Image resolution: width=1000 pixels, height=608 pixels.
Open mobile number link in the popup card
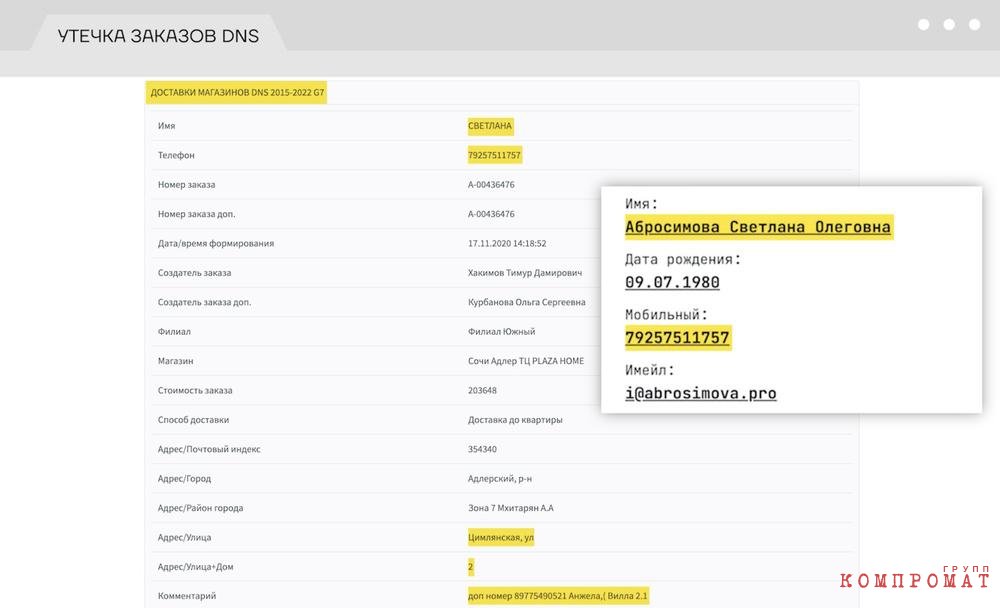point(677,337)
